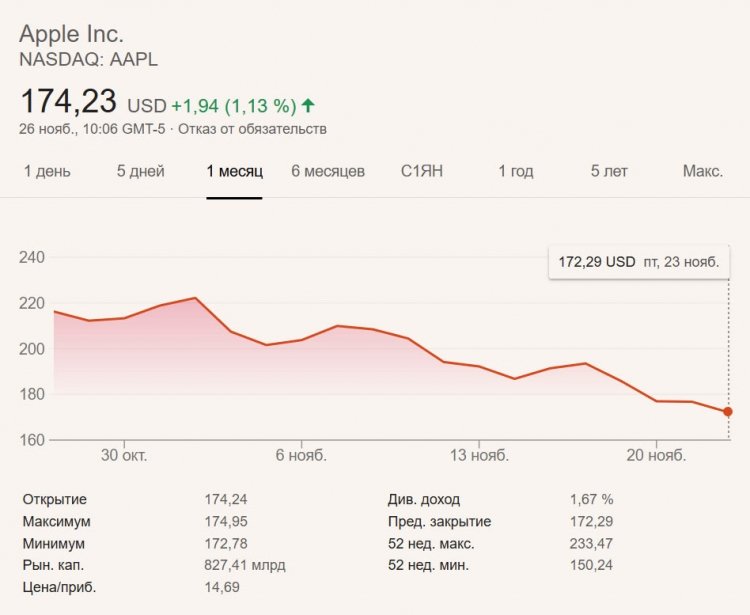The image size is (750, 615).
Task: Click the 172,29 USD price tooltip
Action: click(639, 262)
